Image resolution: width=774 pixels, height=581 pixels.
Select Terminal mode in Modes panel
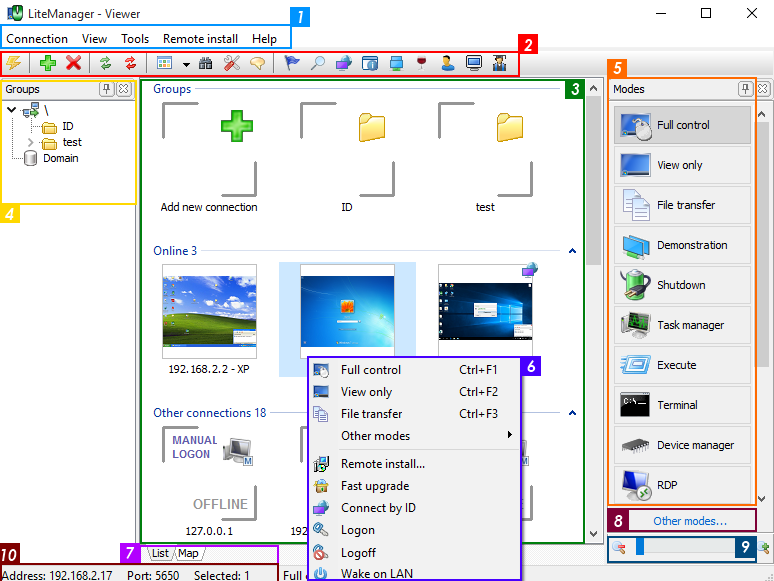682,405
